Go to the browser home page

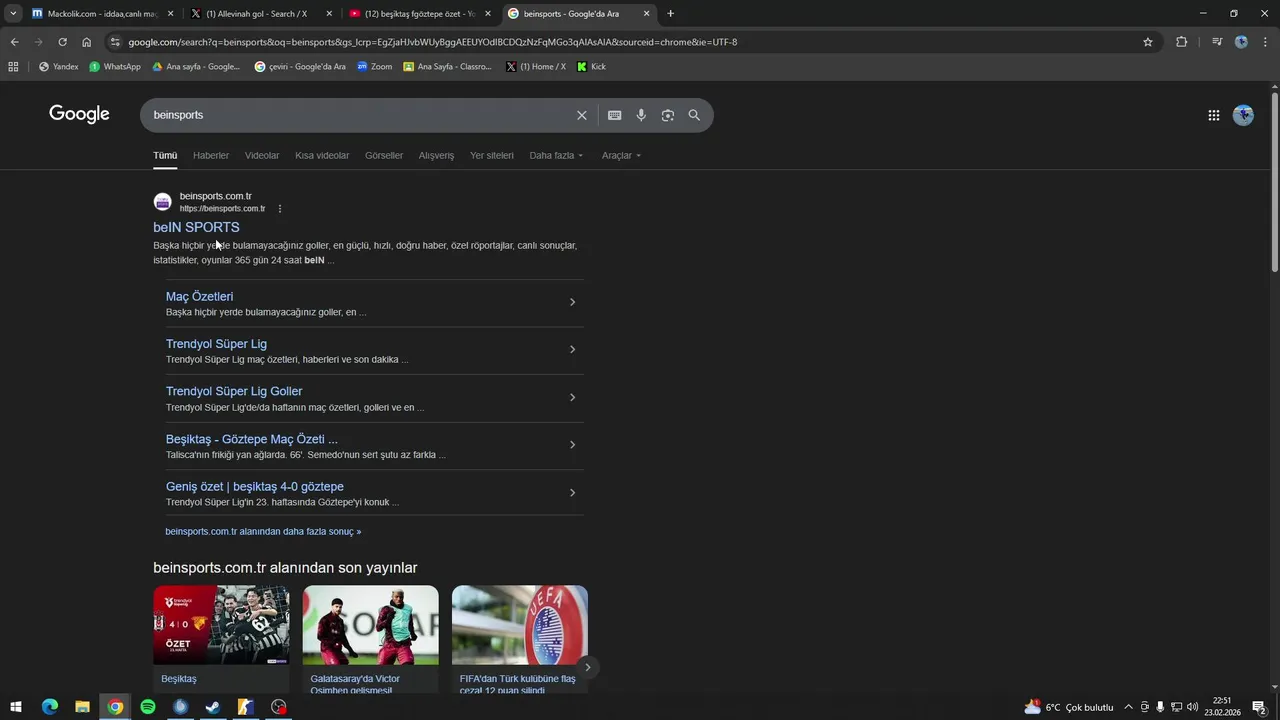pyautogui.click(x=86, y=42)
